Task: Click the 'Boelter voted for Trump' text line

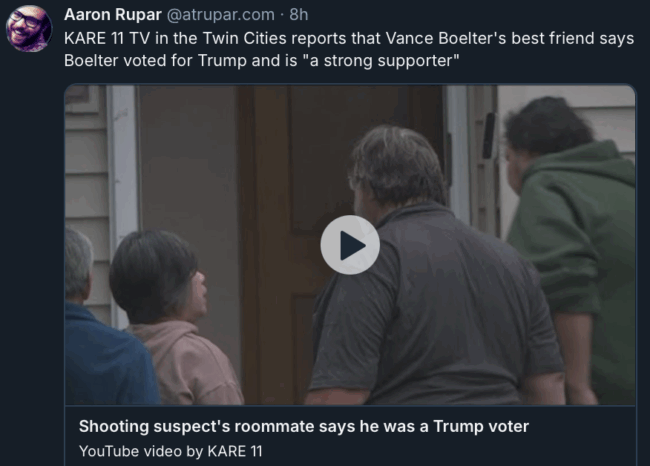Action: coord(262,61)
